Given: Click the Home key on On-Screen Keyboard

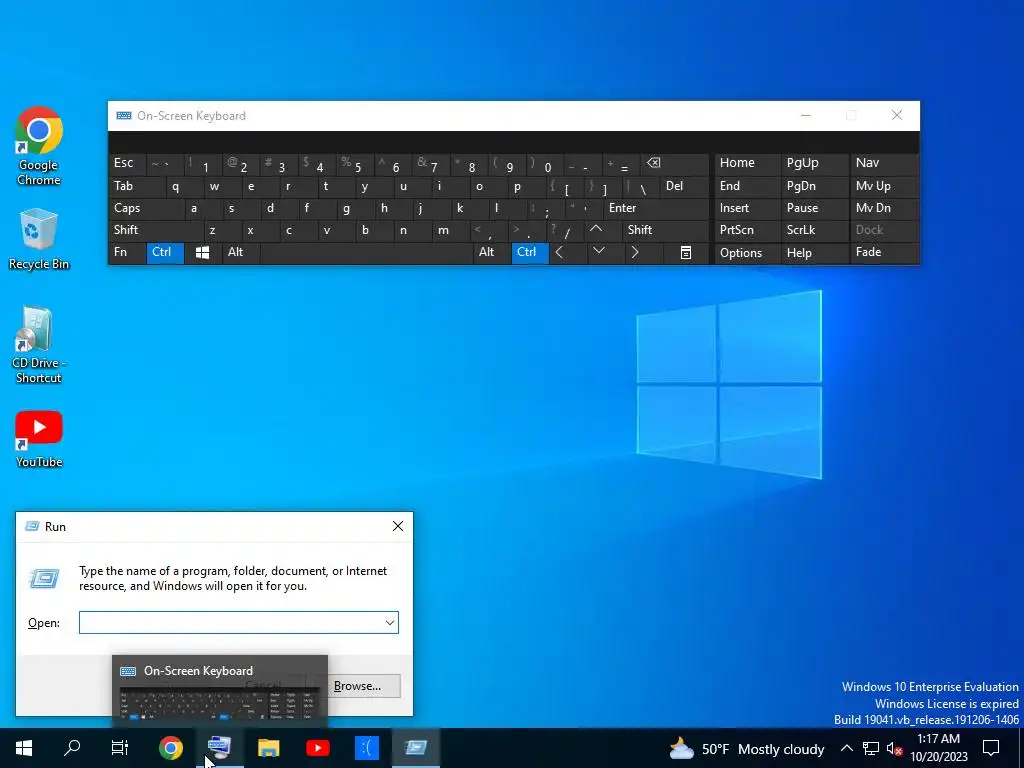Looking at the screenshot, I should point(748,163).
